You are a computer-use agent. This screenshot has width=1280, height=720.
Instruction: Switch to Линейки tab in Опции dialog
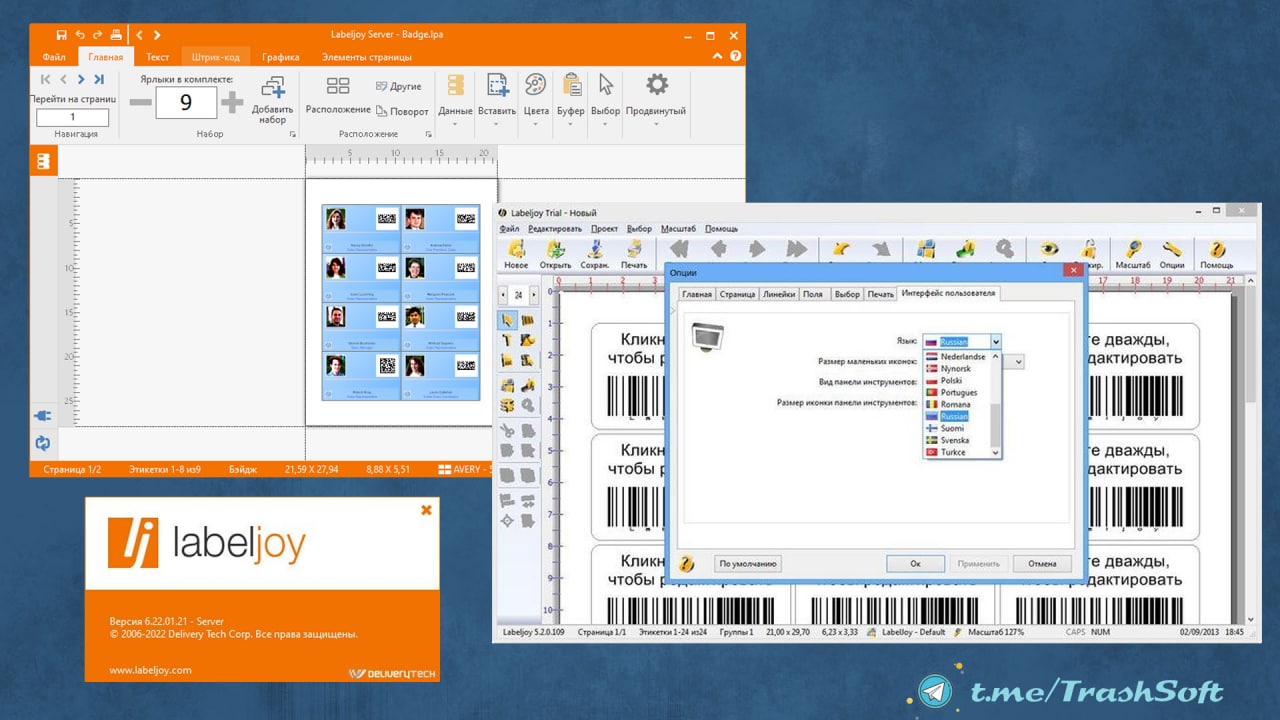[x=779, y=294]
